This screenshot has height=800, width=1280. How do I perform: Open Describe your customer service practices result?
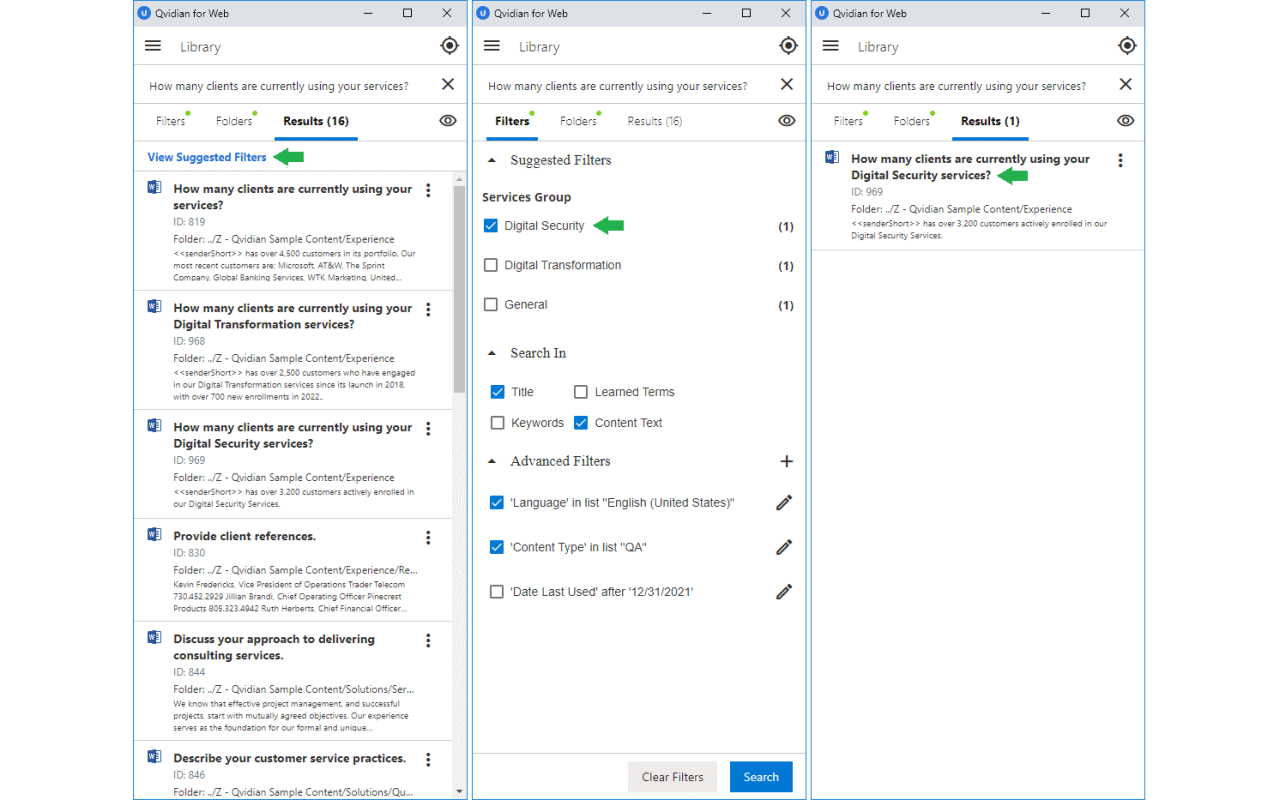point(289,758)
